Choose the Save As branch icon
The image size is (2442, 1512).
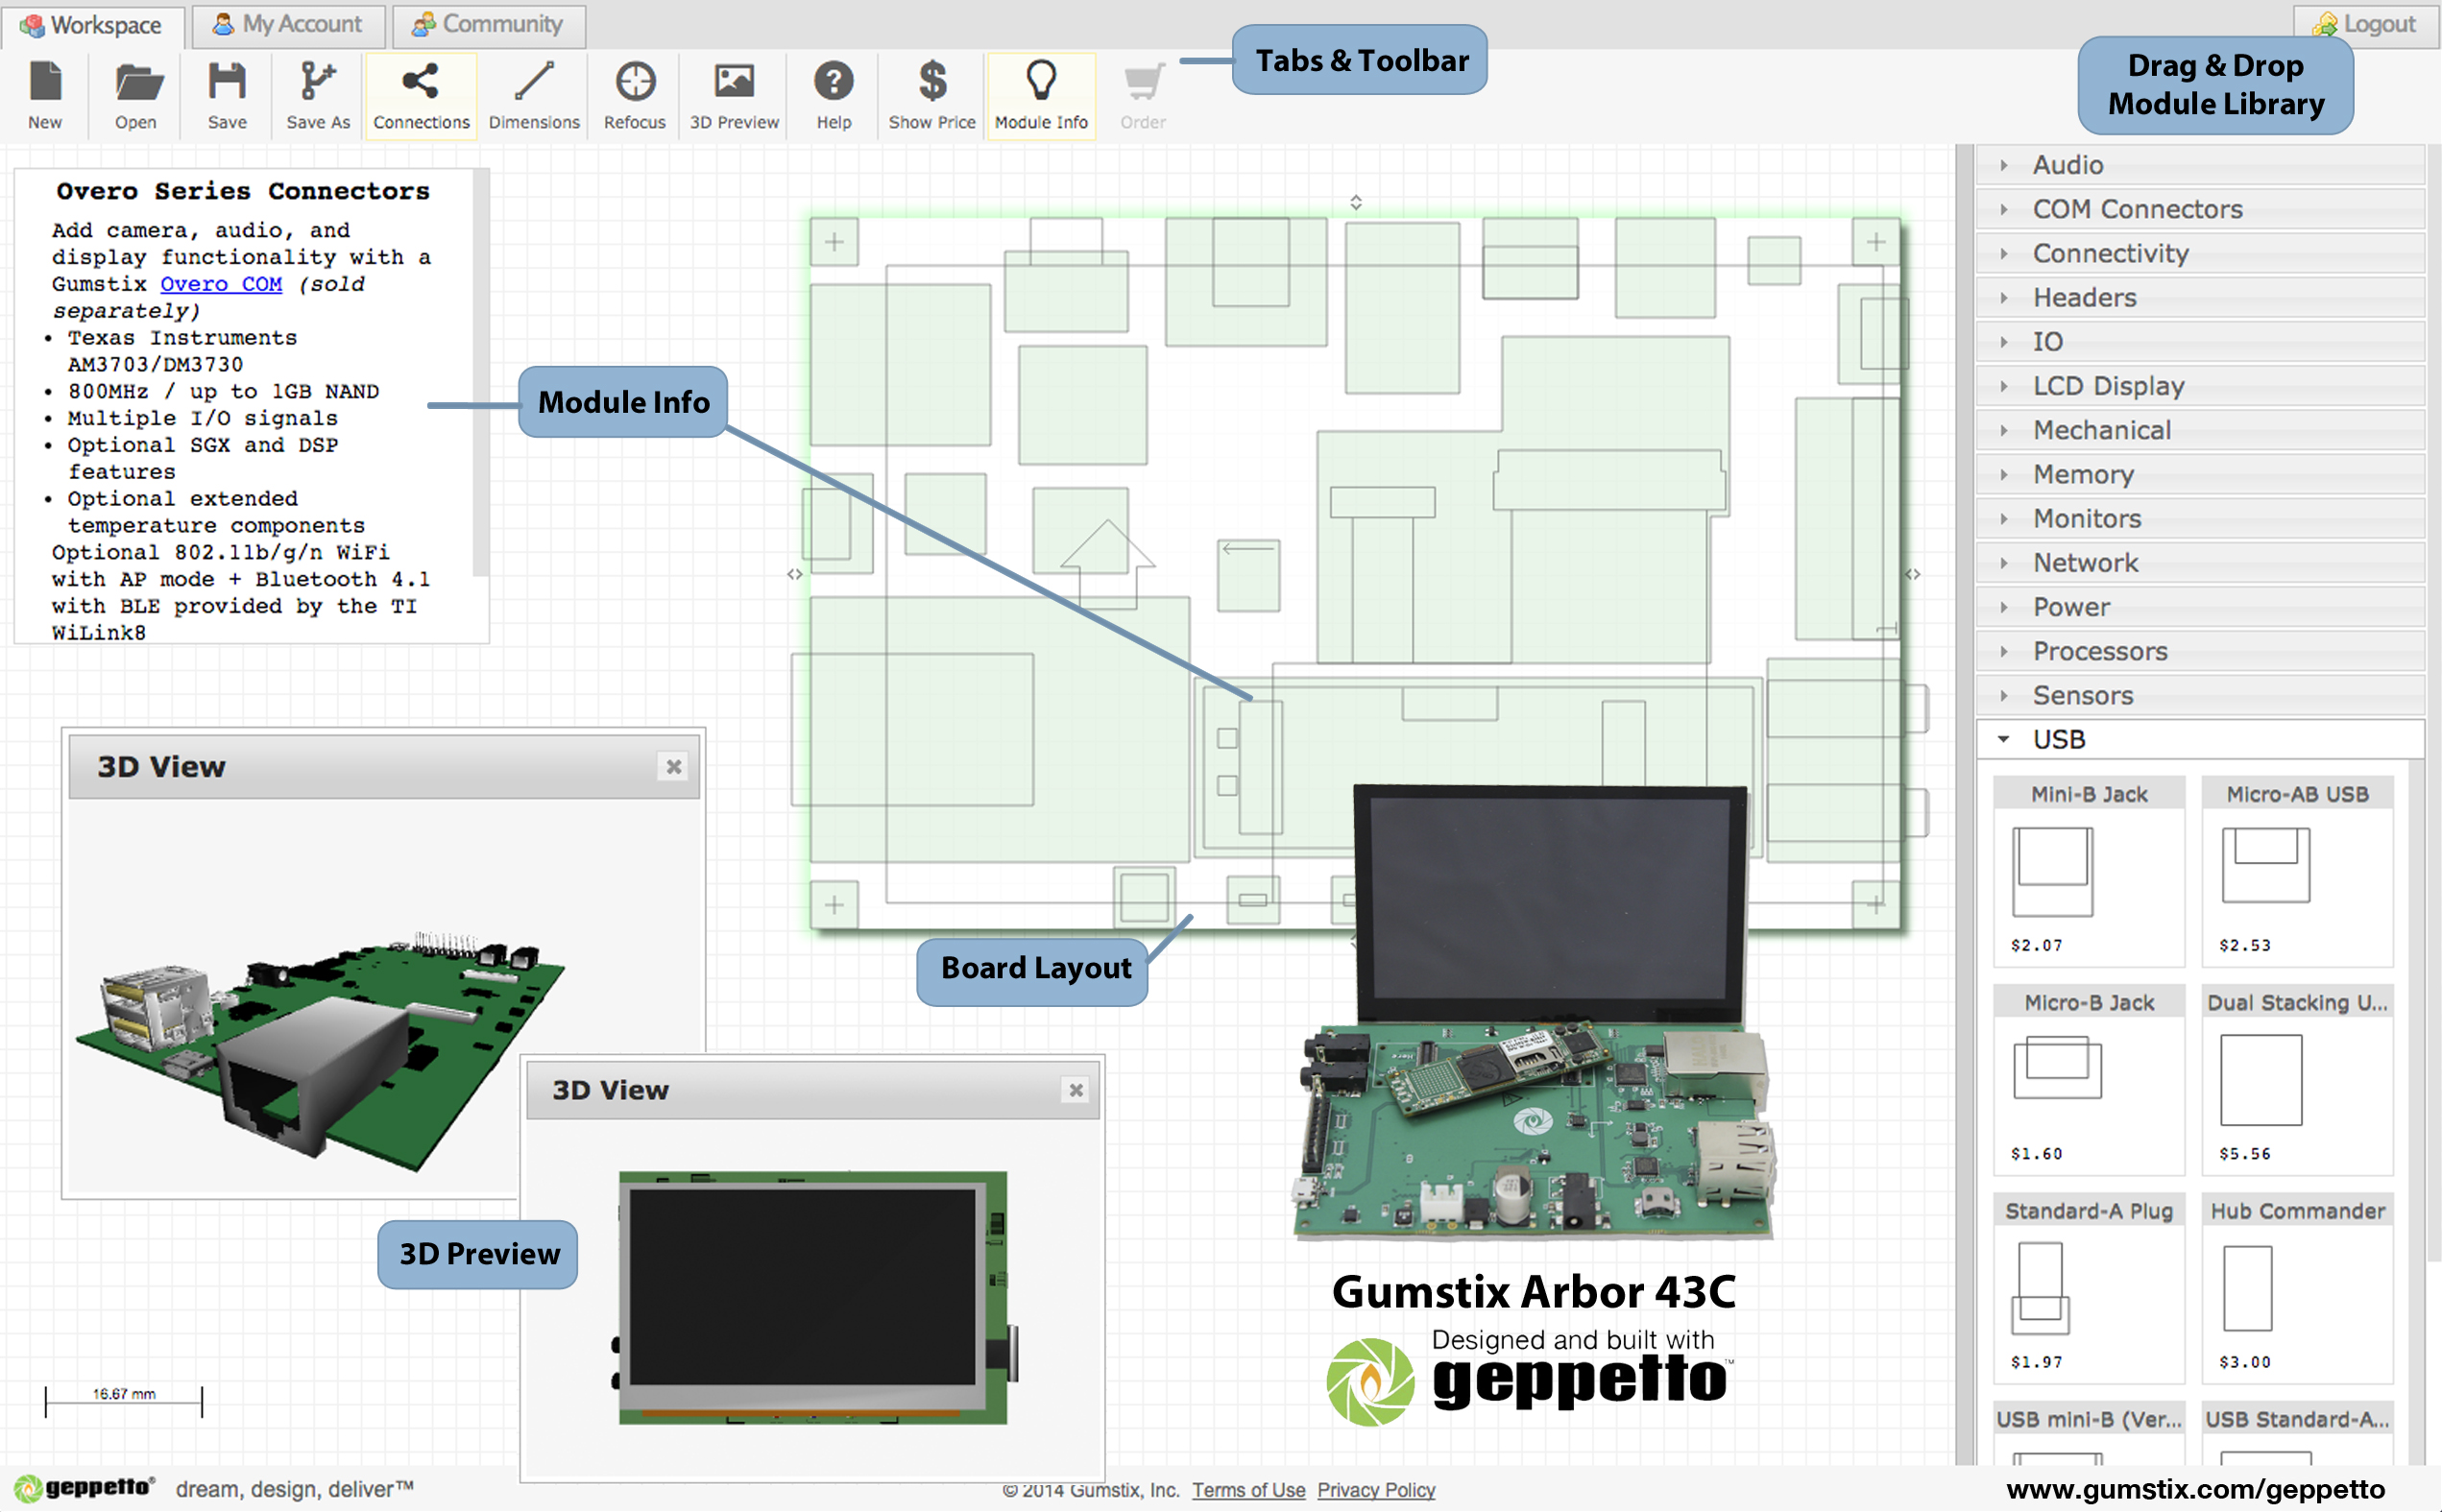(x=318, y=96)
